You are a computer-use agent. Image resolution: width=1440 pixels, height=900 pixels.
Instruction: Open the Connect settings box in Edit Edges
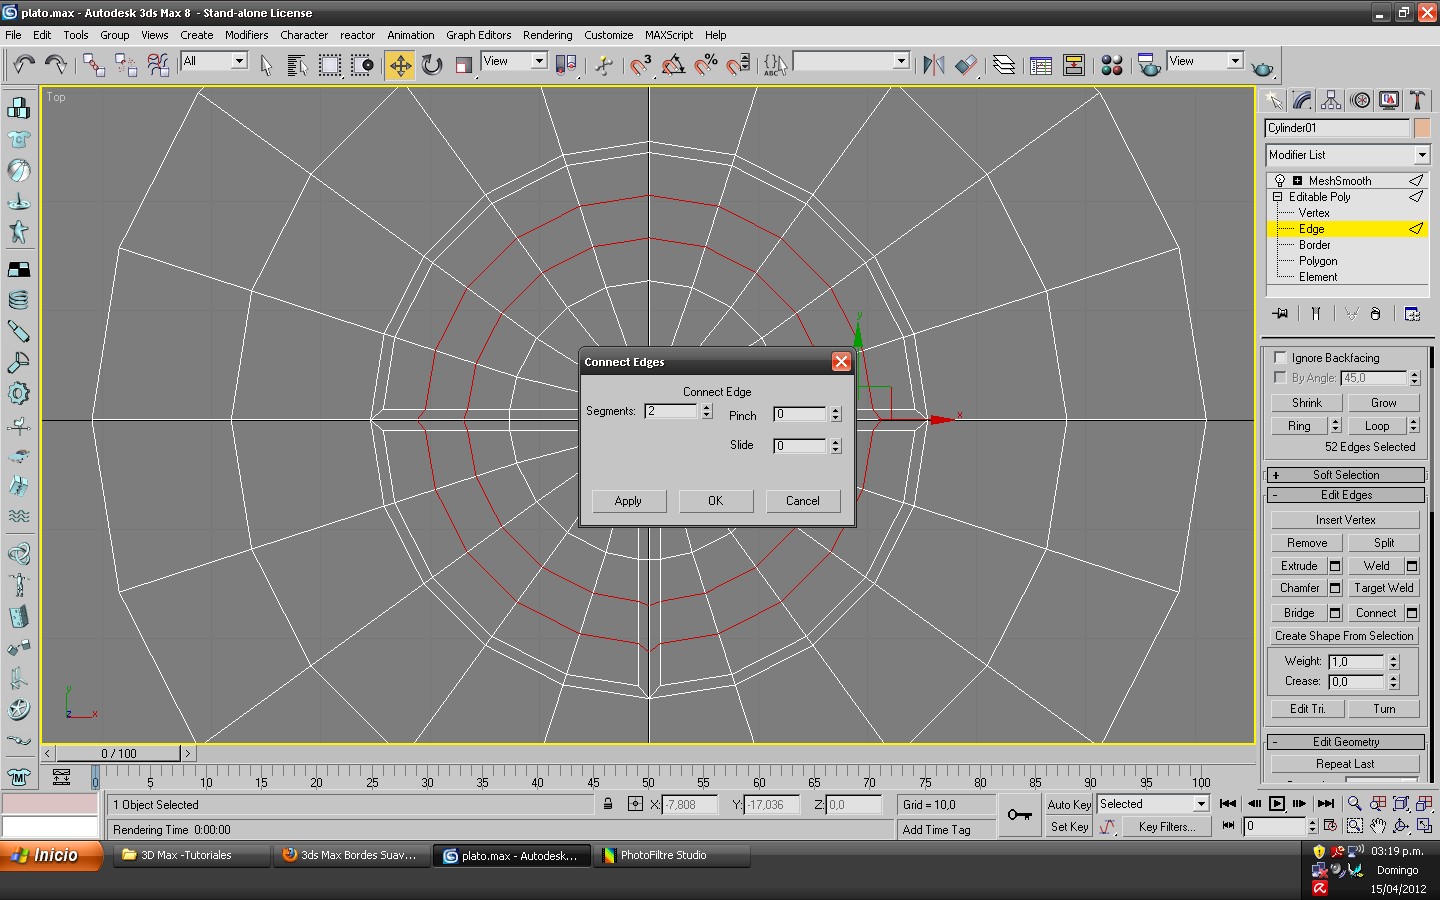point(1412,613)
